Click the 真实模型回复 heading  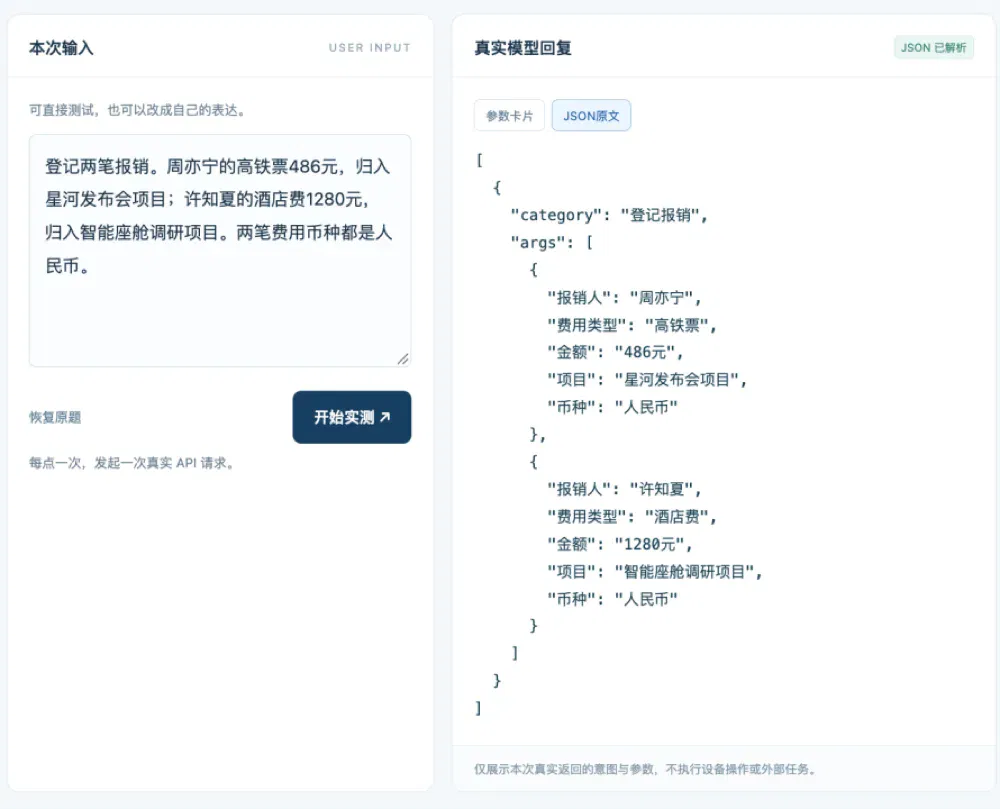(x=522, y=48)
